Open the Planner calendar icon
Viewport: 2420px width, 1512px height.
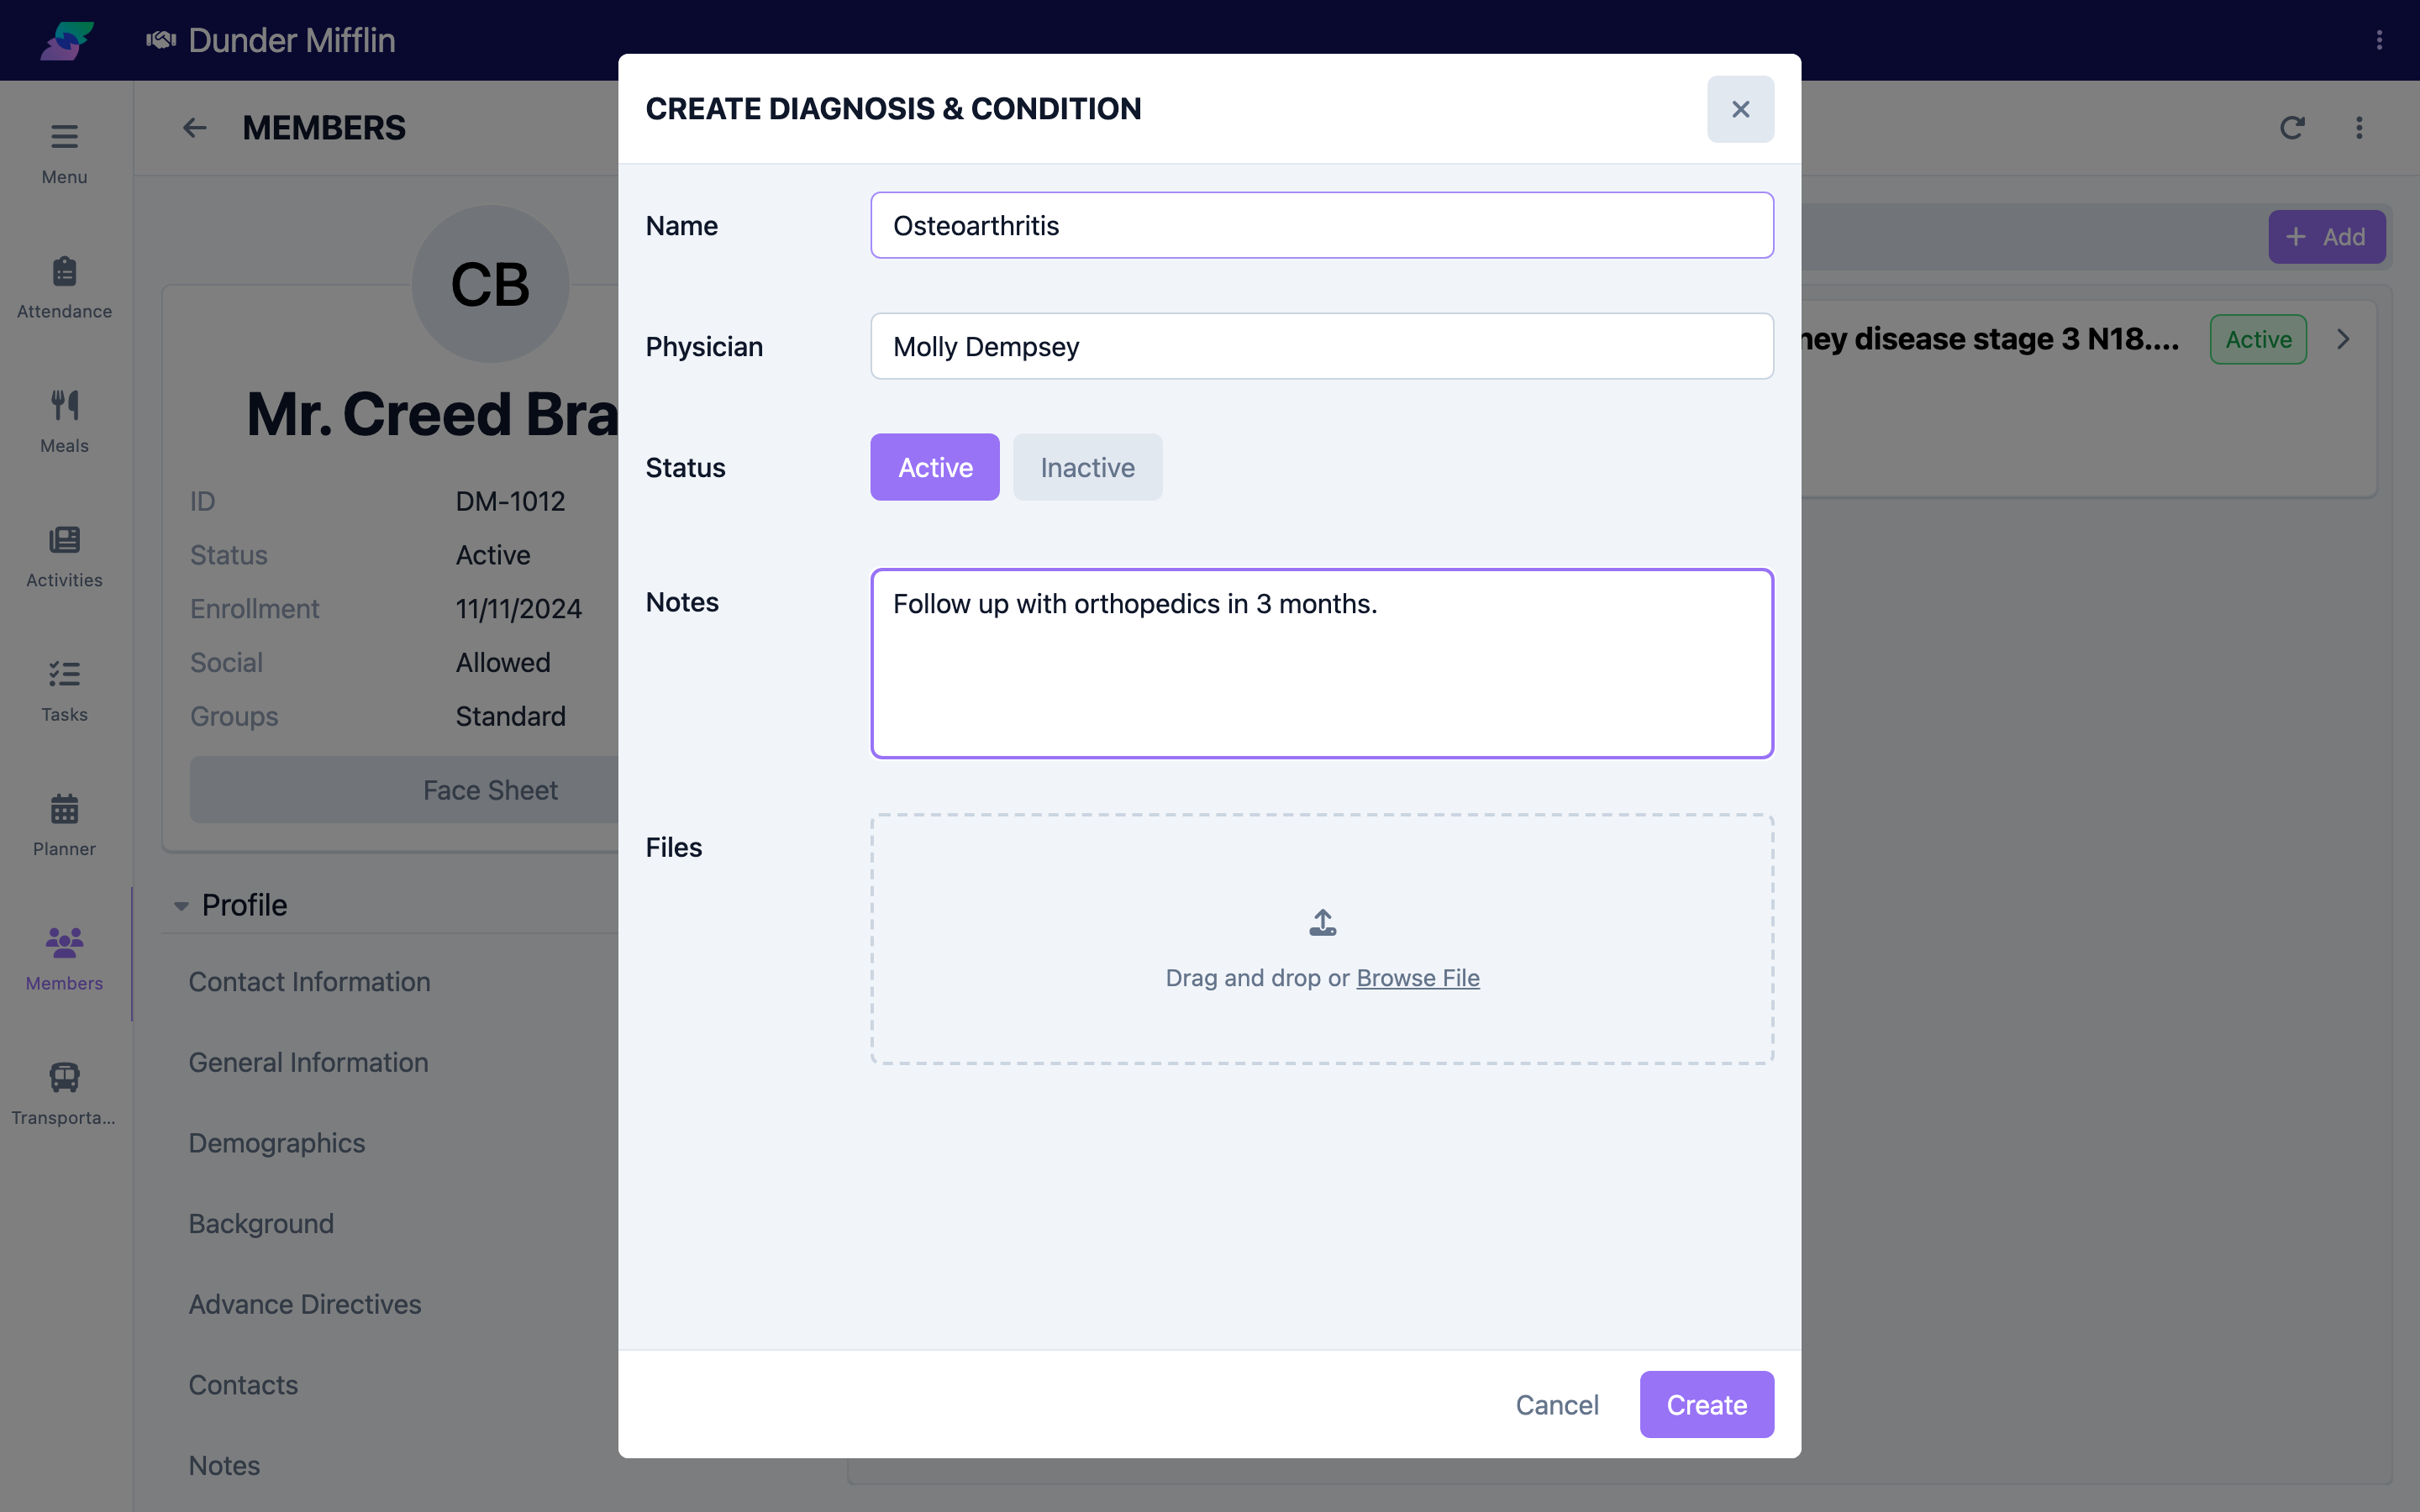(64, 808)
